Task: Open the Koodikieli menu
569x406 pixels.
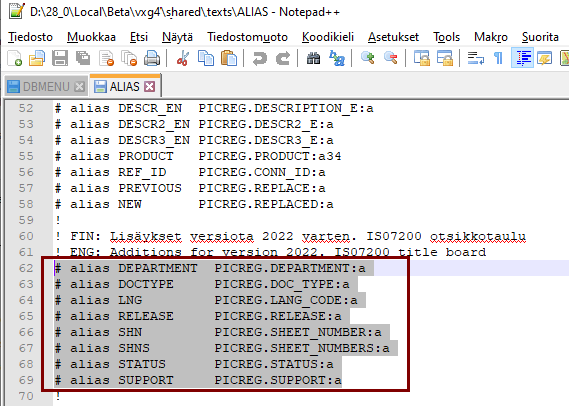Action: tap(328, 37)
